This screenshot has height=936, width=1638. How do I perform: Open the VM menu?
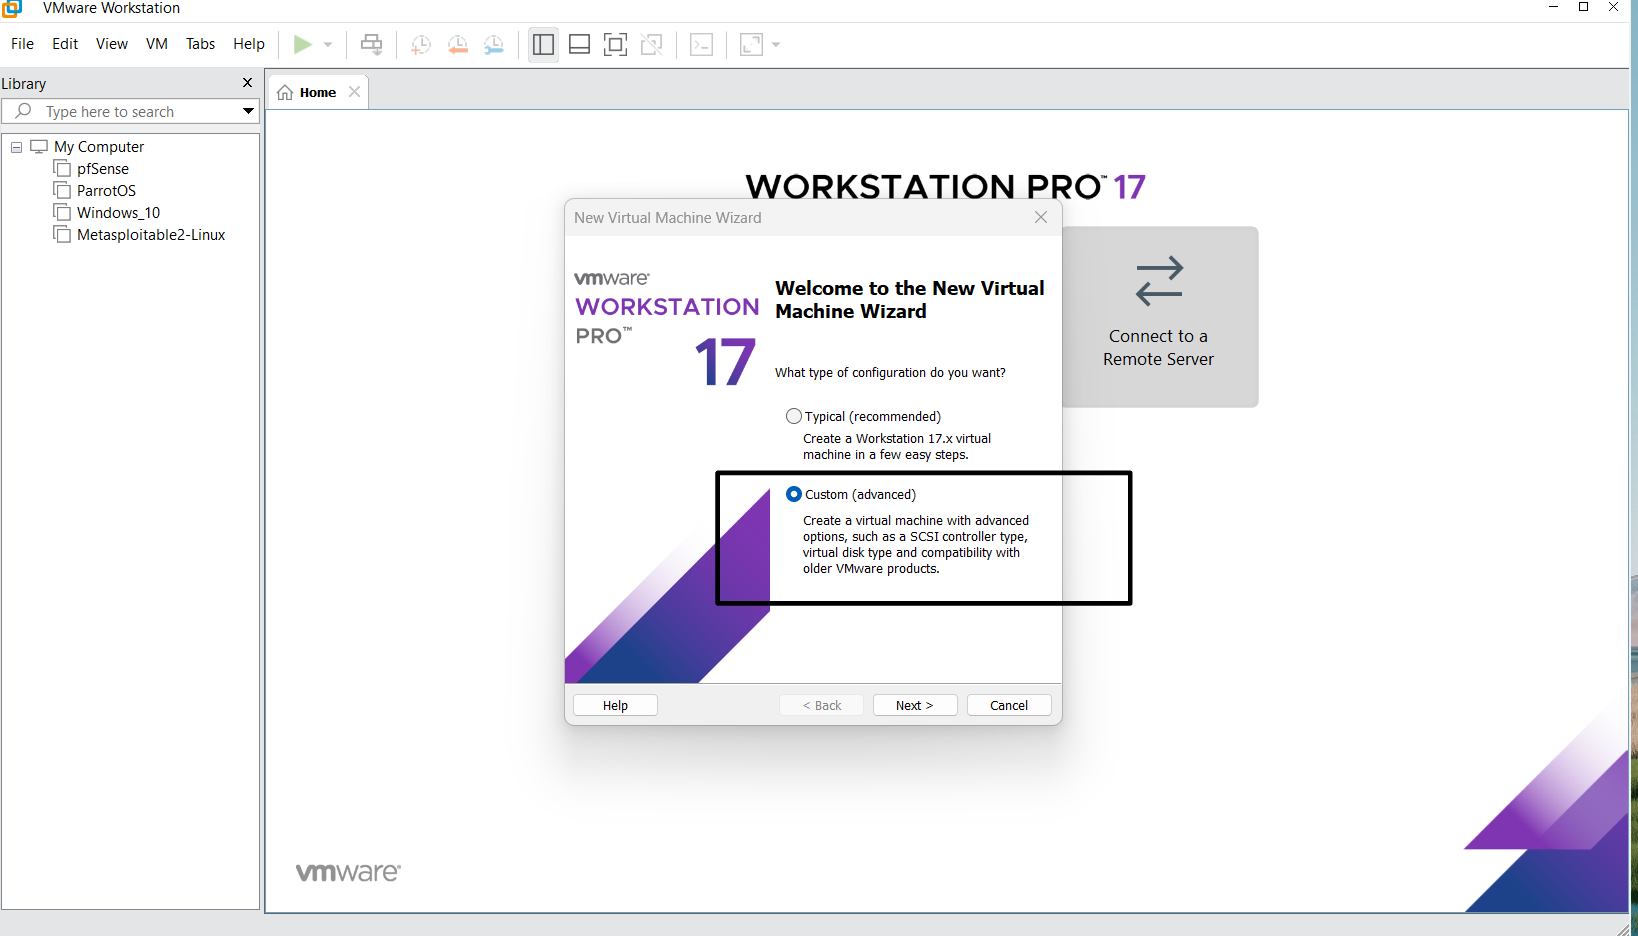click(157, 44)
